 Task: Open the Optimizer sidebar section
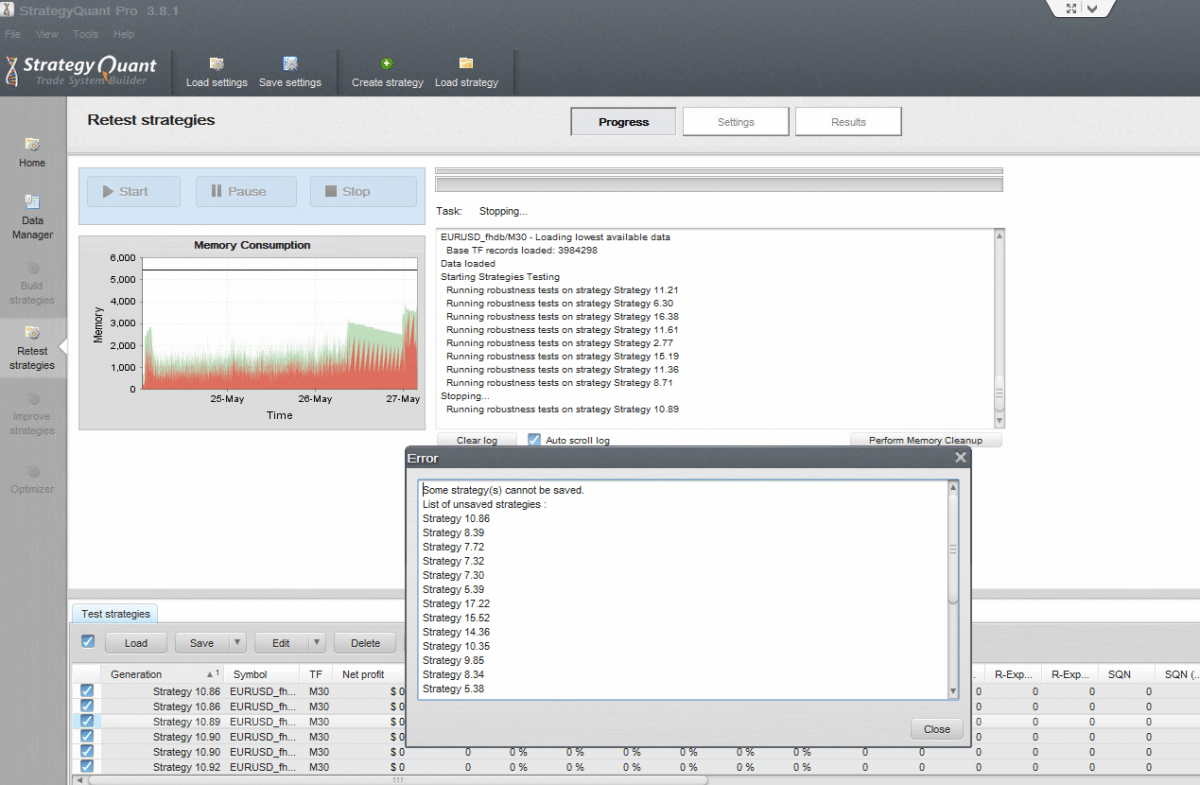click(32, 479)
